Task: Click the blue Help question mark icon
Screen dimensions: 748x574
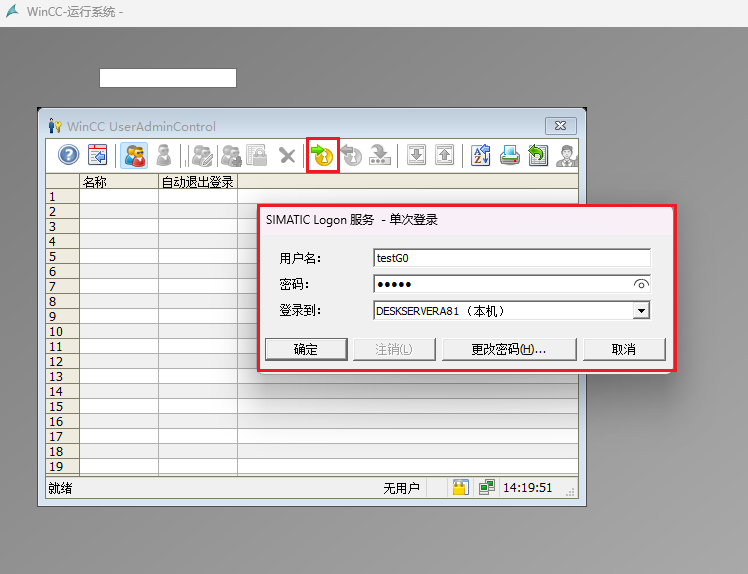Action: [x=68, y=155]
